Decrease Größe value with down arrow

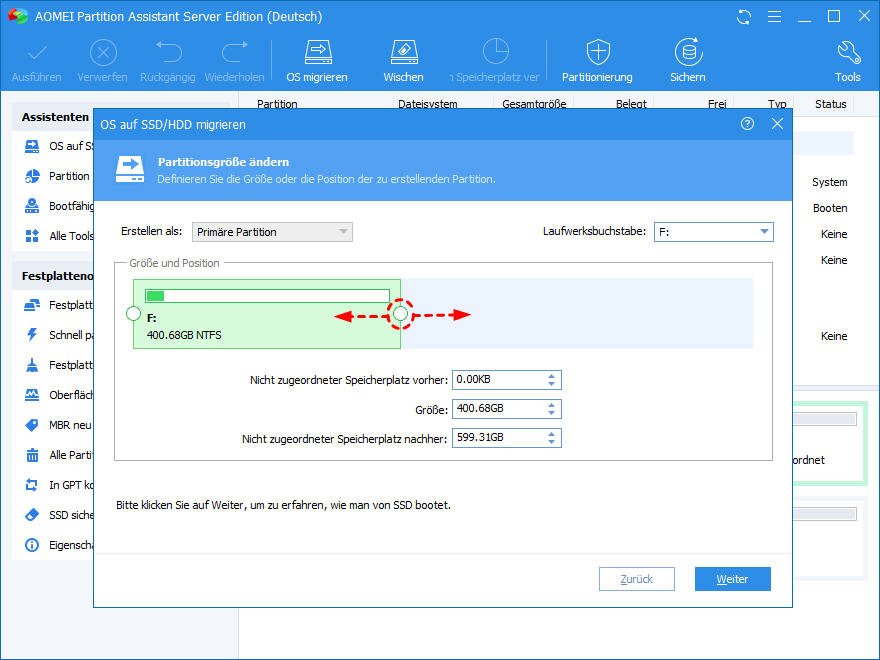pos(552,414)
